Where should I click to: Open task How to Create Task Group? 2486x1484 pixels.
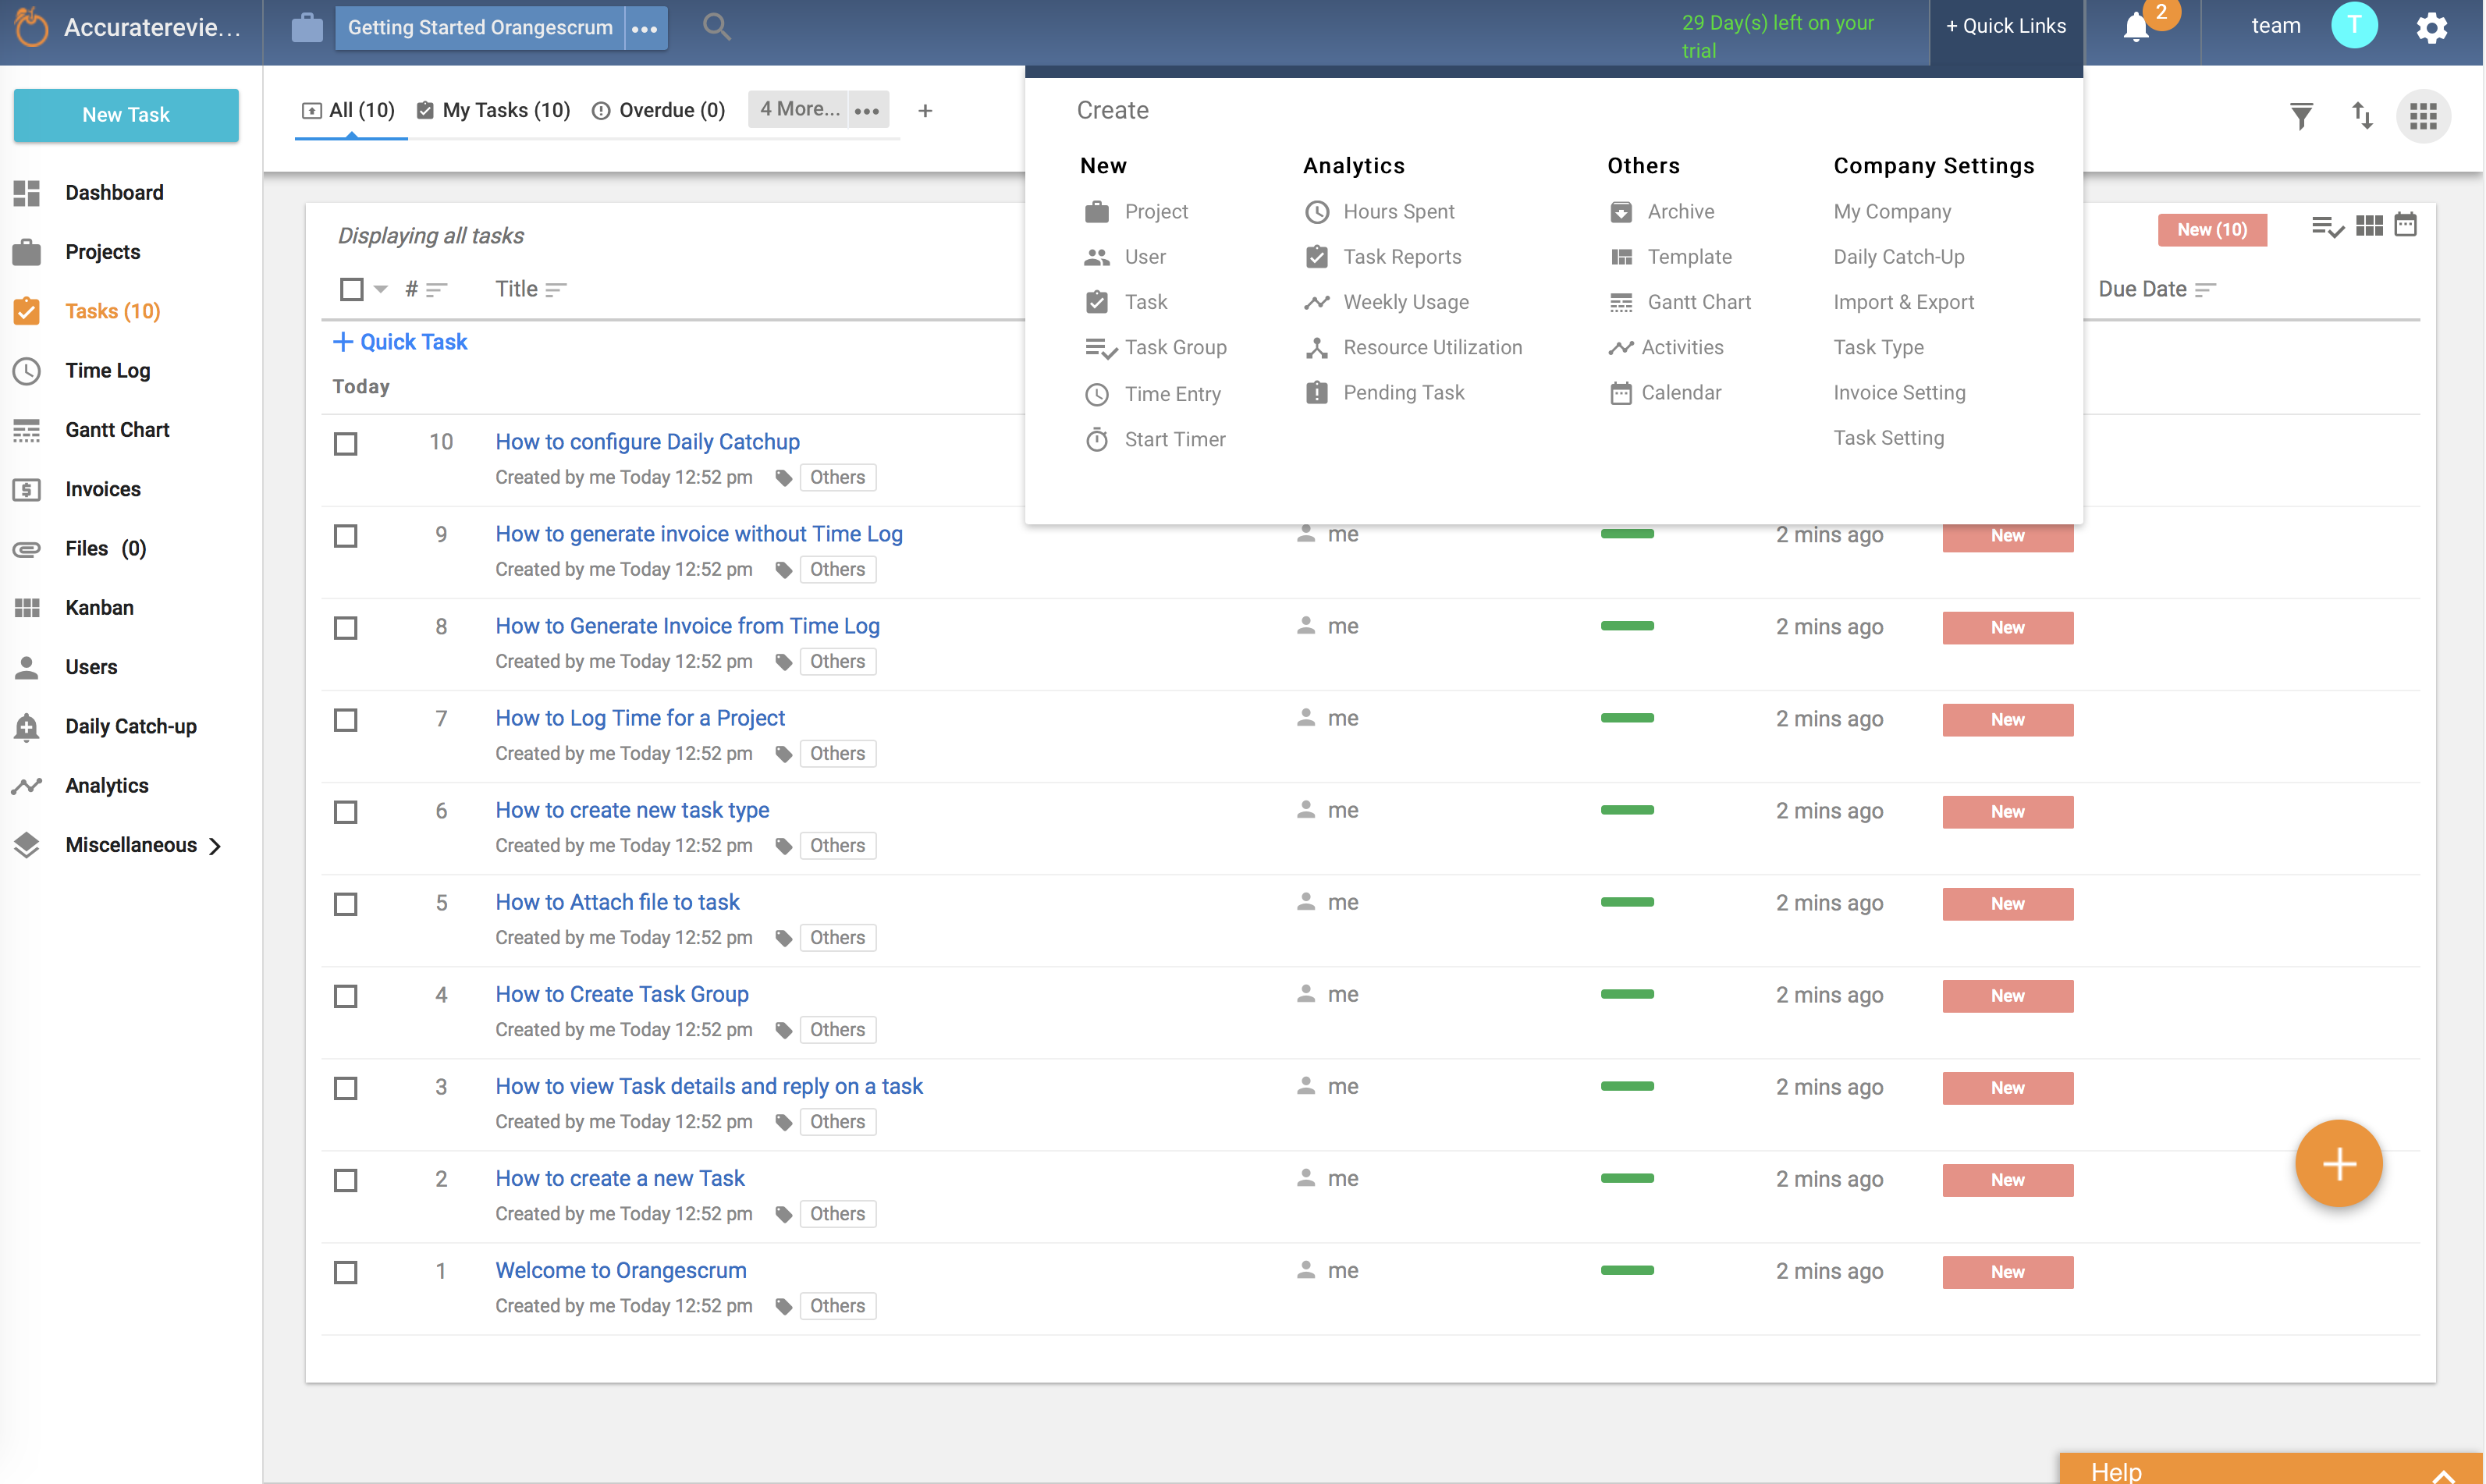(621, 994)
